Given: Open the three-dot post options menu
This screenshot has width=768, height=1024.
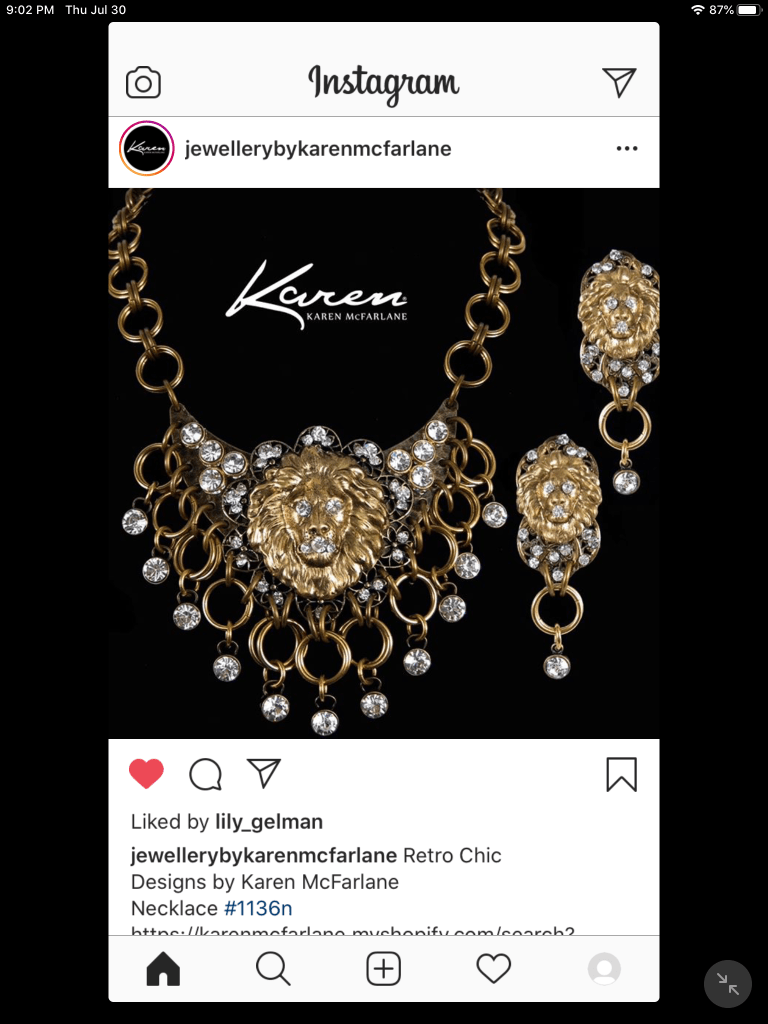Looking at the screenshot, I should click(x=627, y=148).
